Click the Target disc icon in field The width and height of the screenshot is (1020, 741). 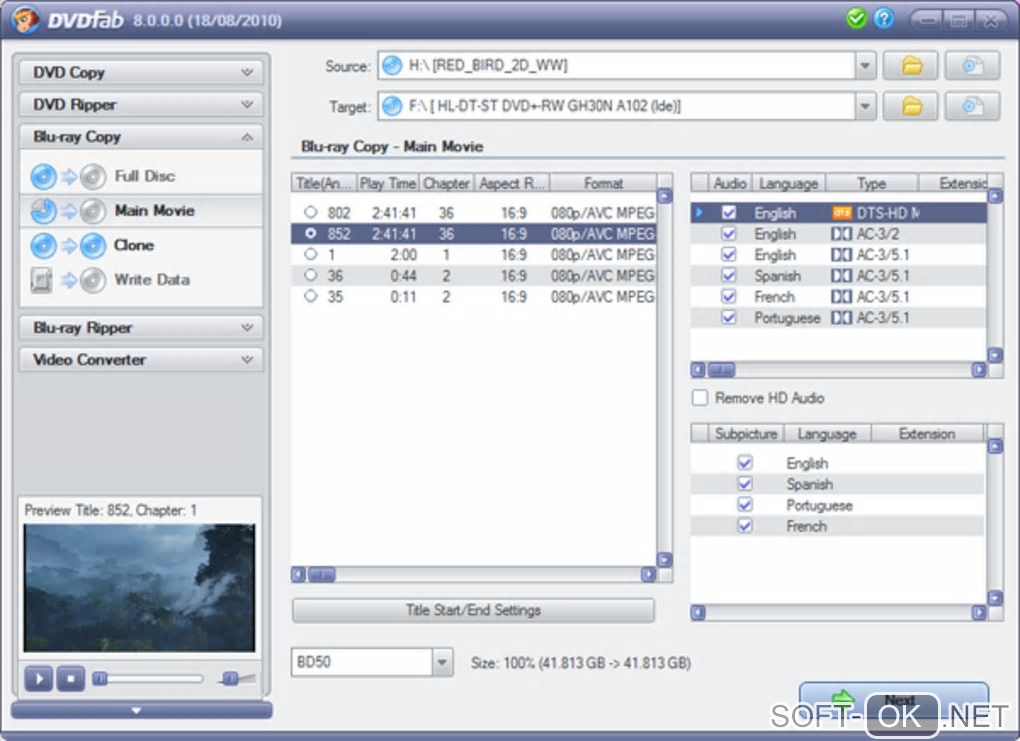[x=392, y=106]
